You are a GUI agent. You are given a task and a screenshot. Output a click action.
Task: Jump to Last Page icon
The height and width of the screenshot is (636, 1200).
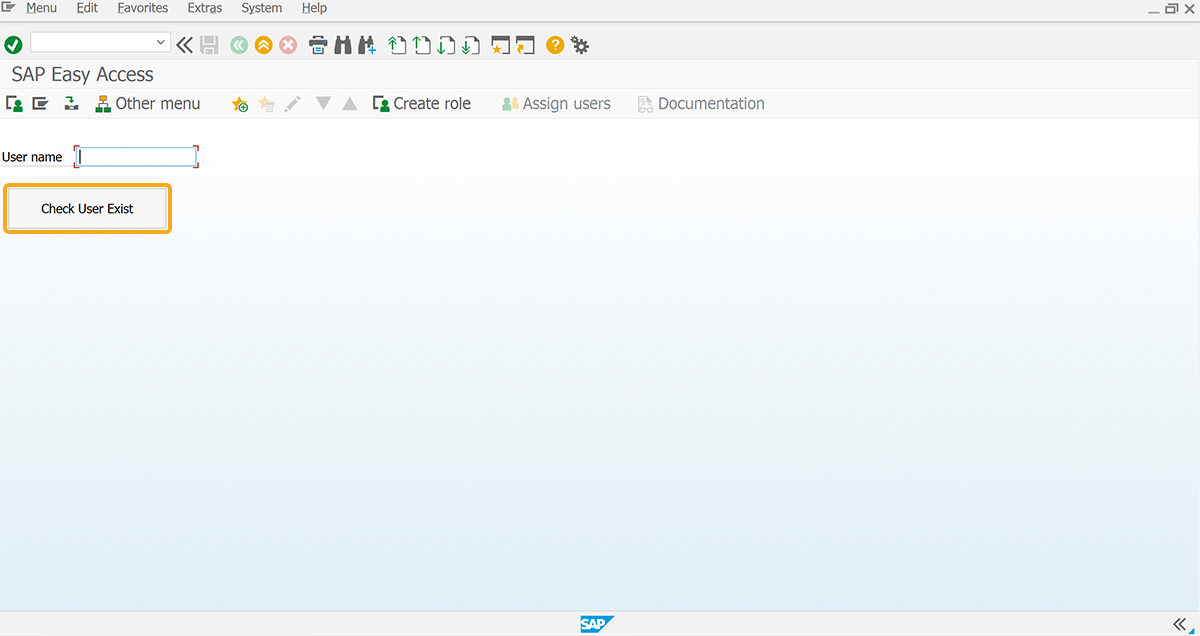point(470,45)
